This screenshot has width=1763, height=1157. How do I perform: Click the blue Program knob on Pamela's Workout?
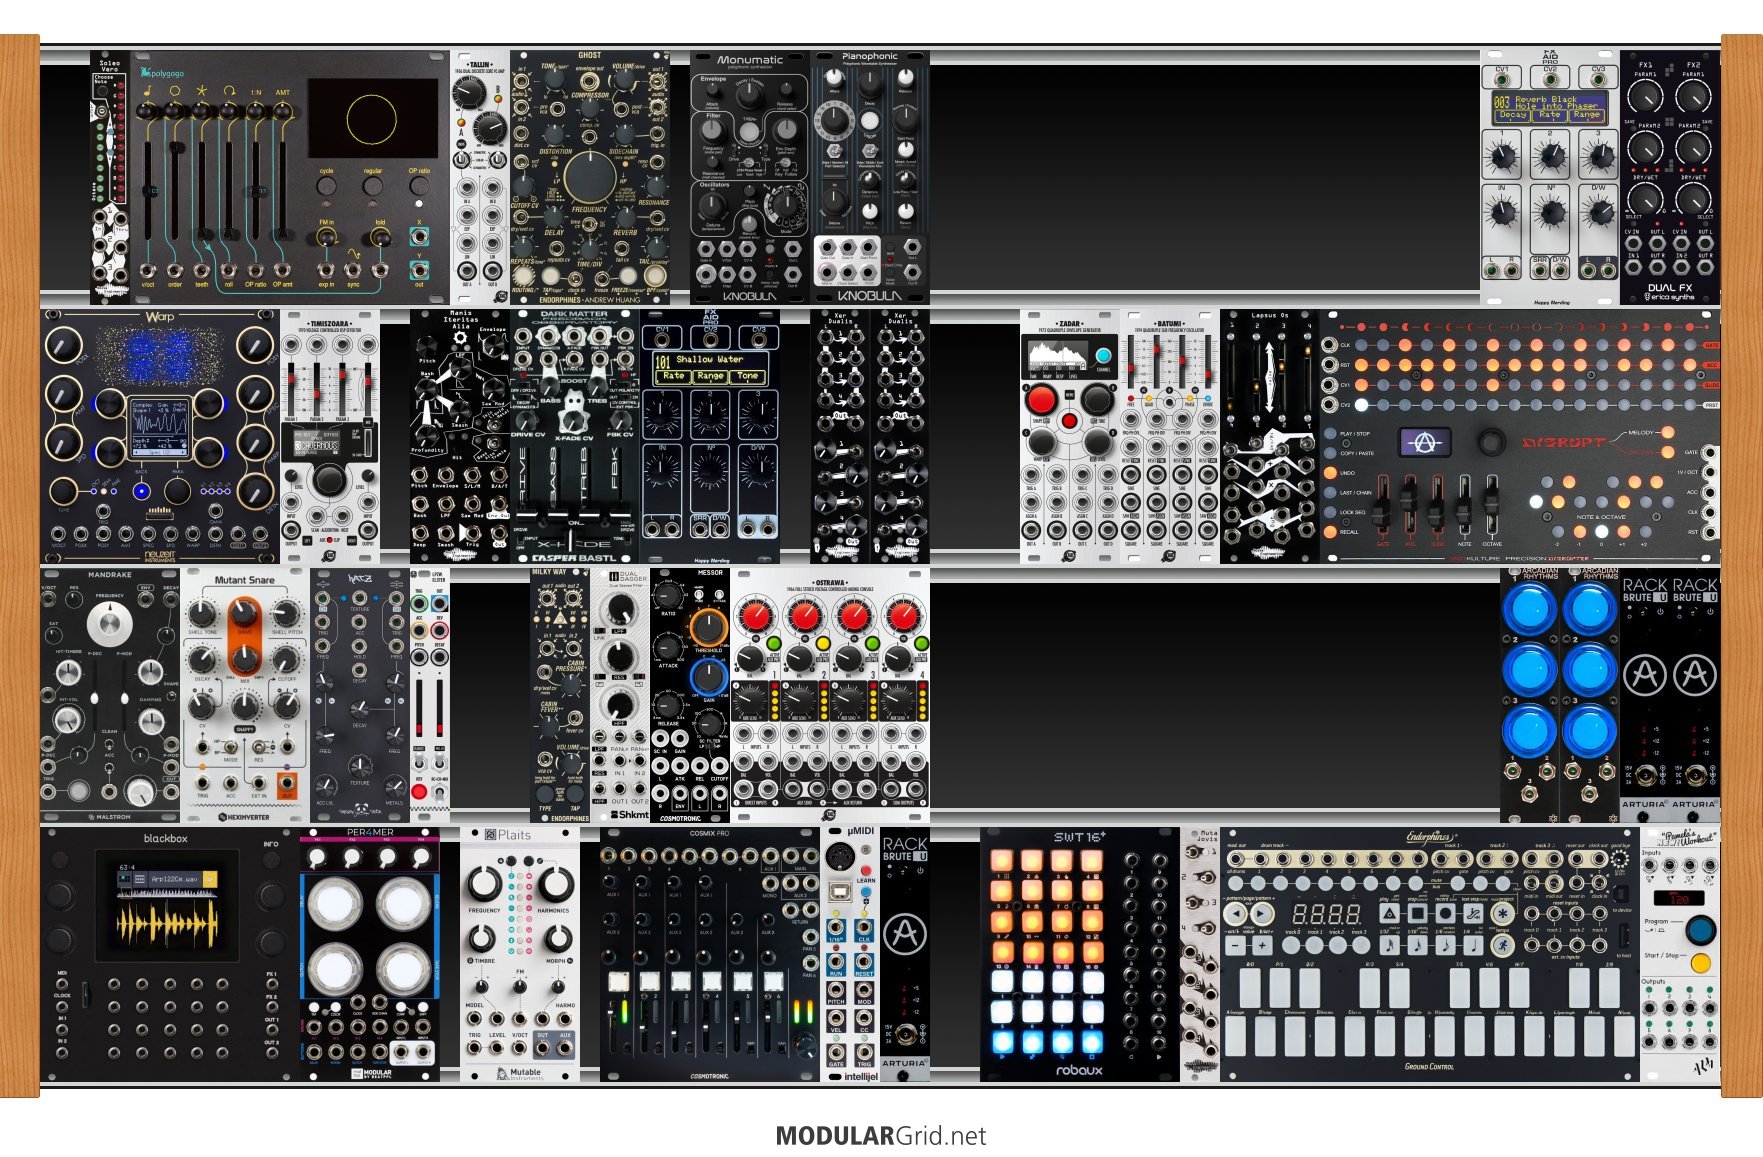click(1701, 930)
